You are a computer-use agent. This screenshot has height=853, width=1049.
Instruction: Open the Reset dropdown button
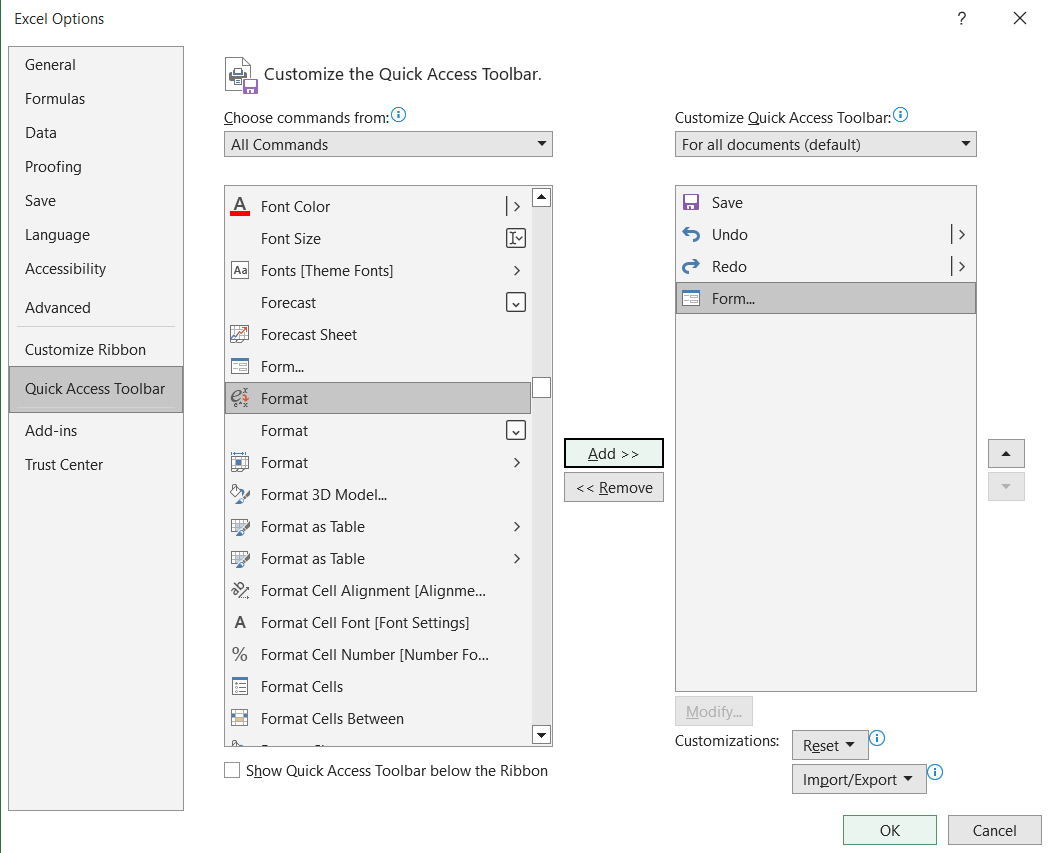click(x=830, y=745)
